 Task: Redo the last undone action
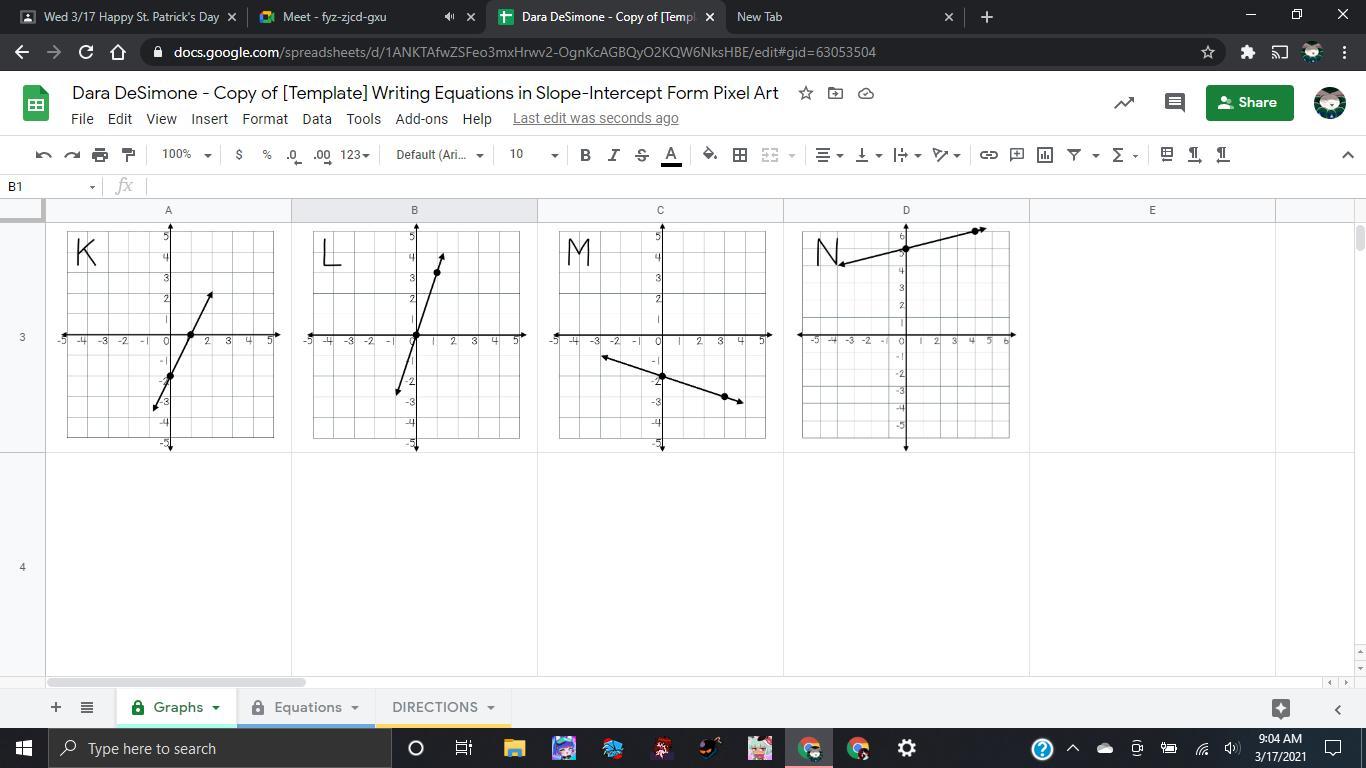tap(71, 155)
